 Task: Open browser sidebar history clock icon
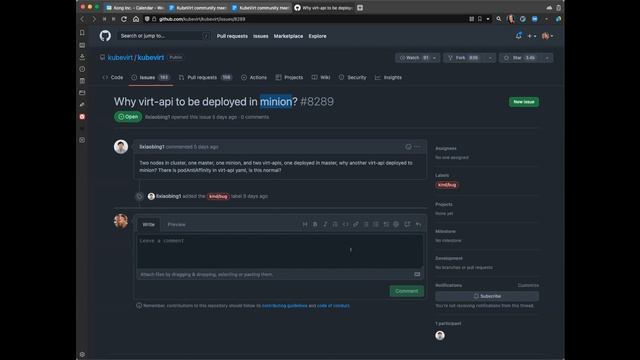pos(82,69)
